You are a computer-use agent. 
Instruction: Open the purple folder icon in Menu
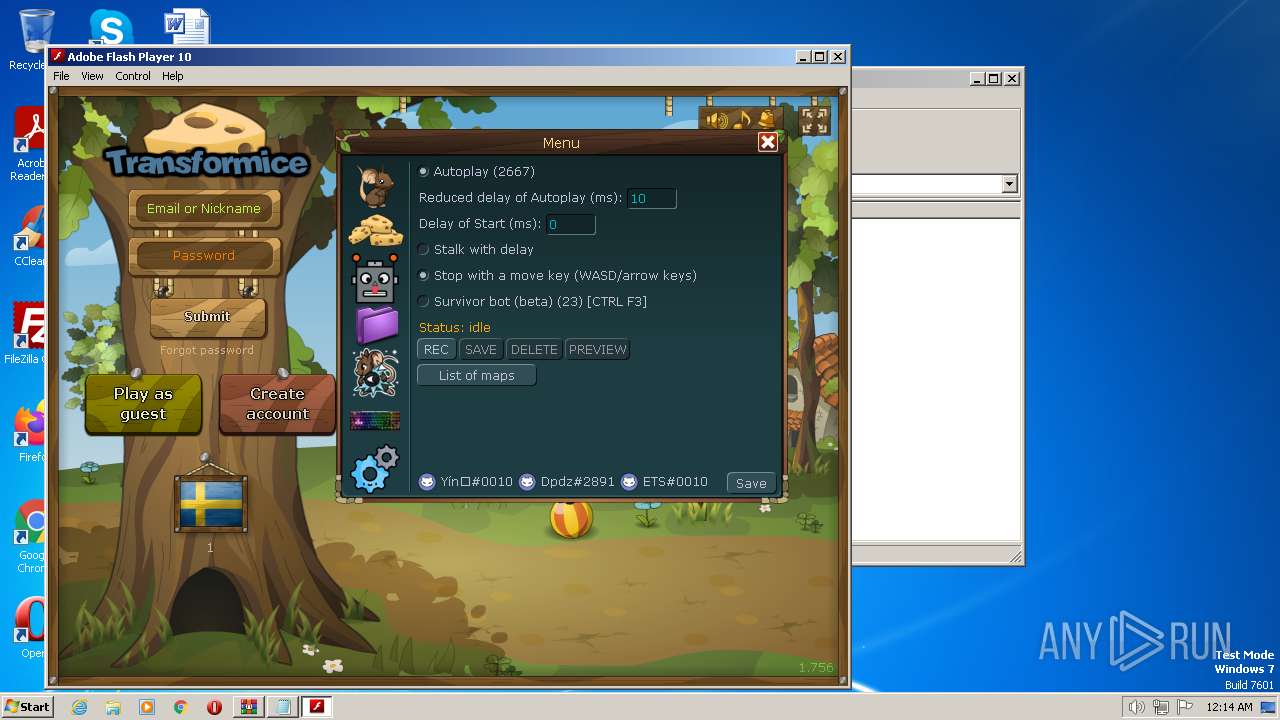pyautogui.click(x=376, y=325)
